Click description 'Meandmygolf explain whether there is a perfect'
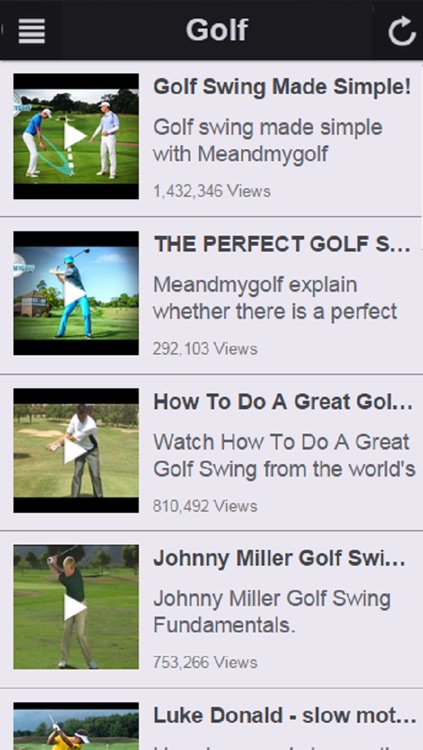 275,298
